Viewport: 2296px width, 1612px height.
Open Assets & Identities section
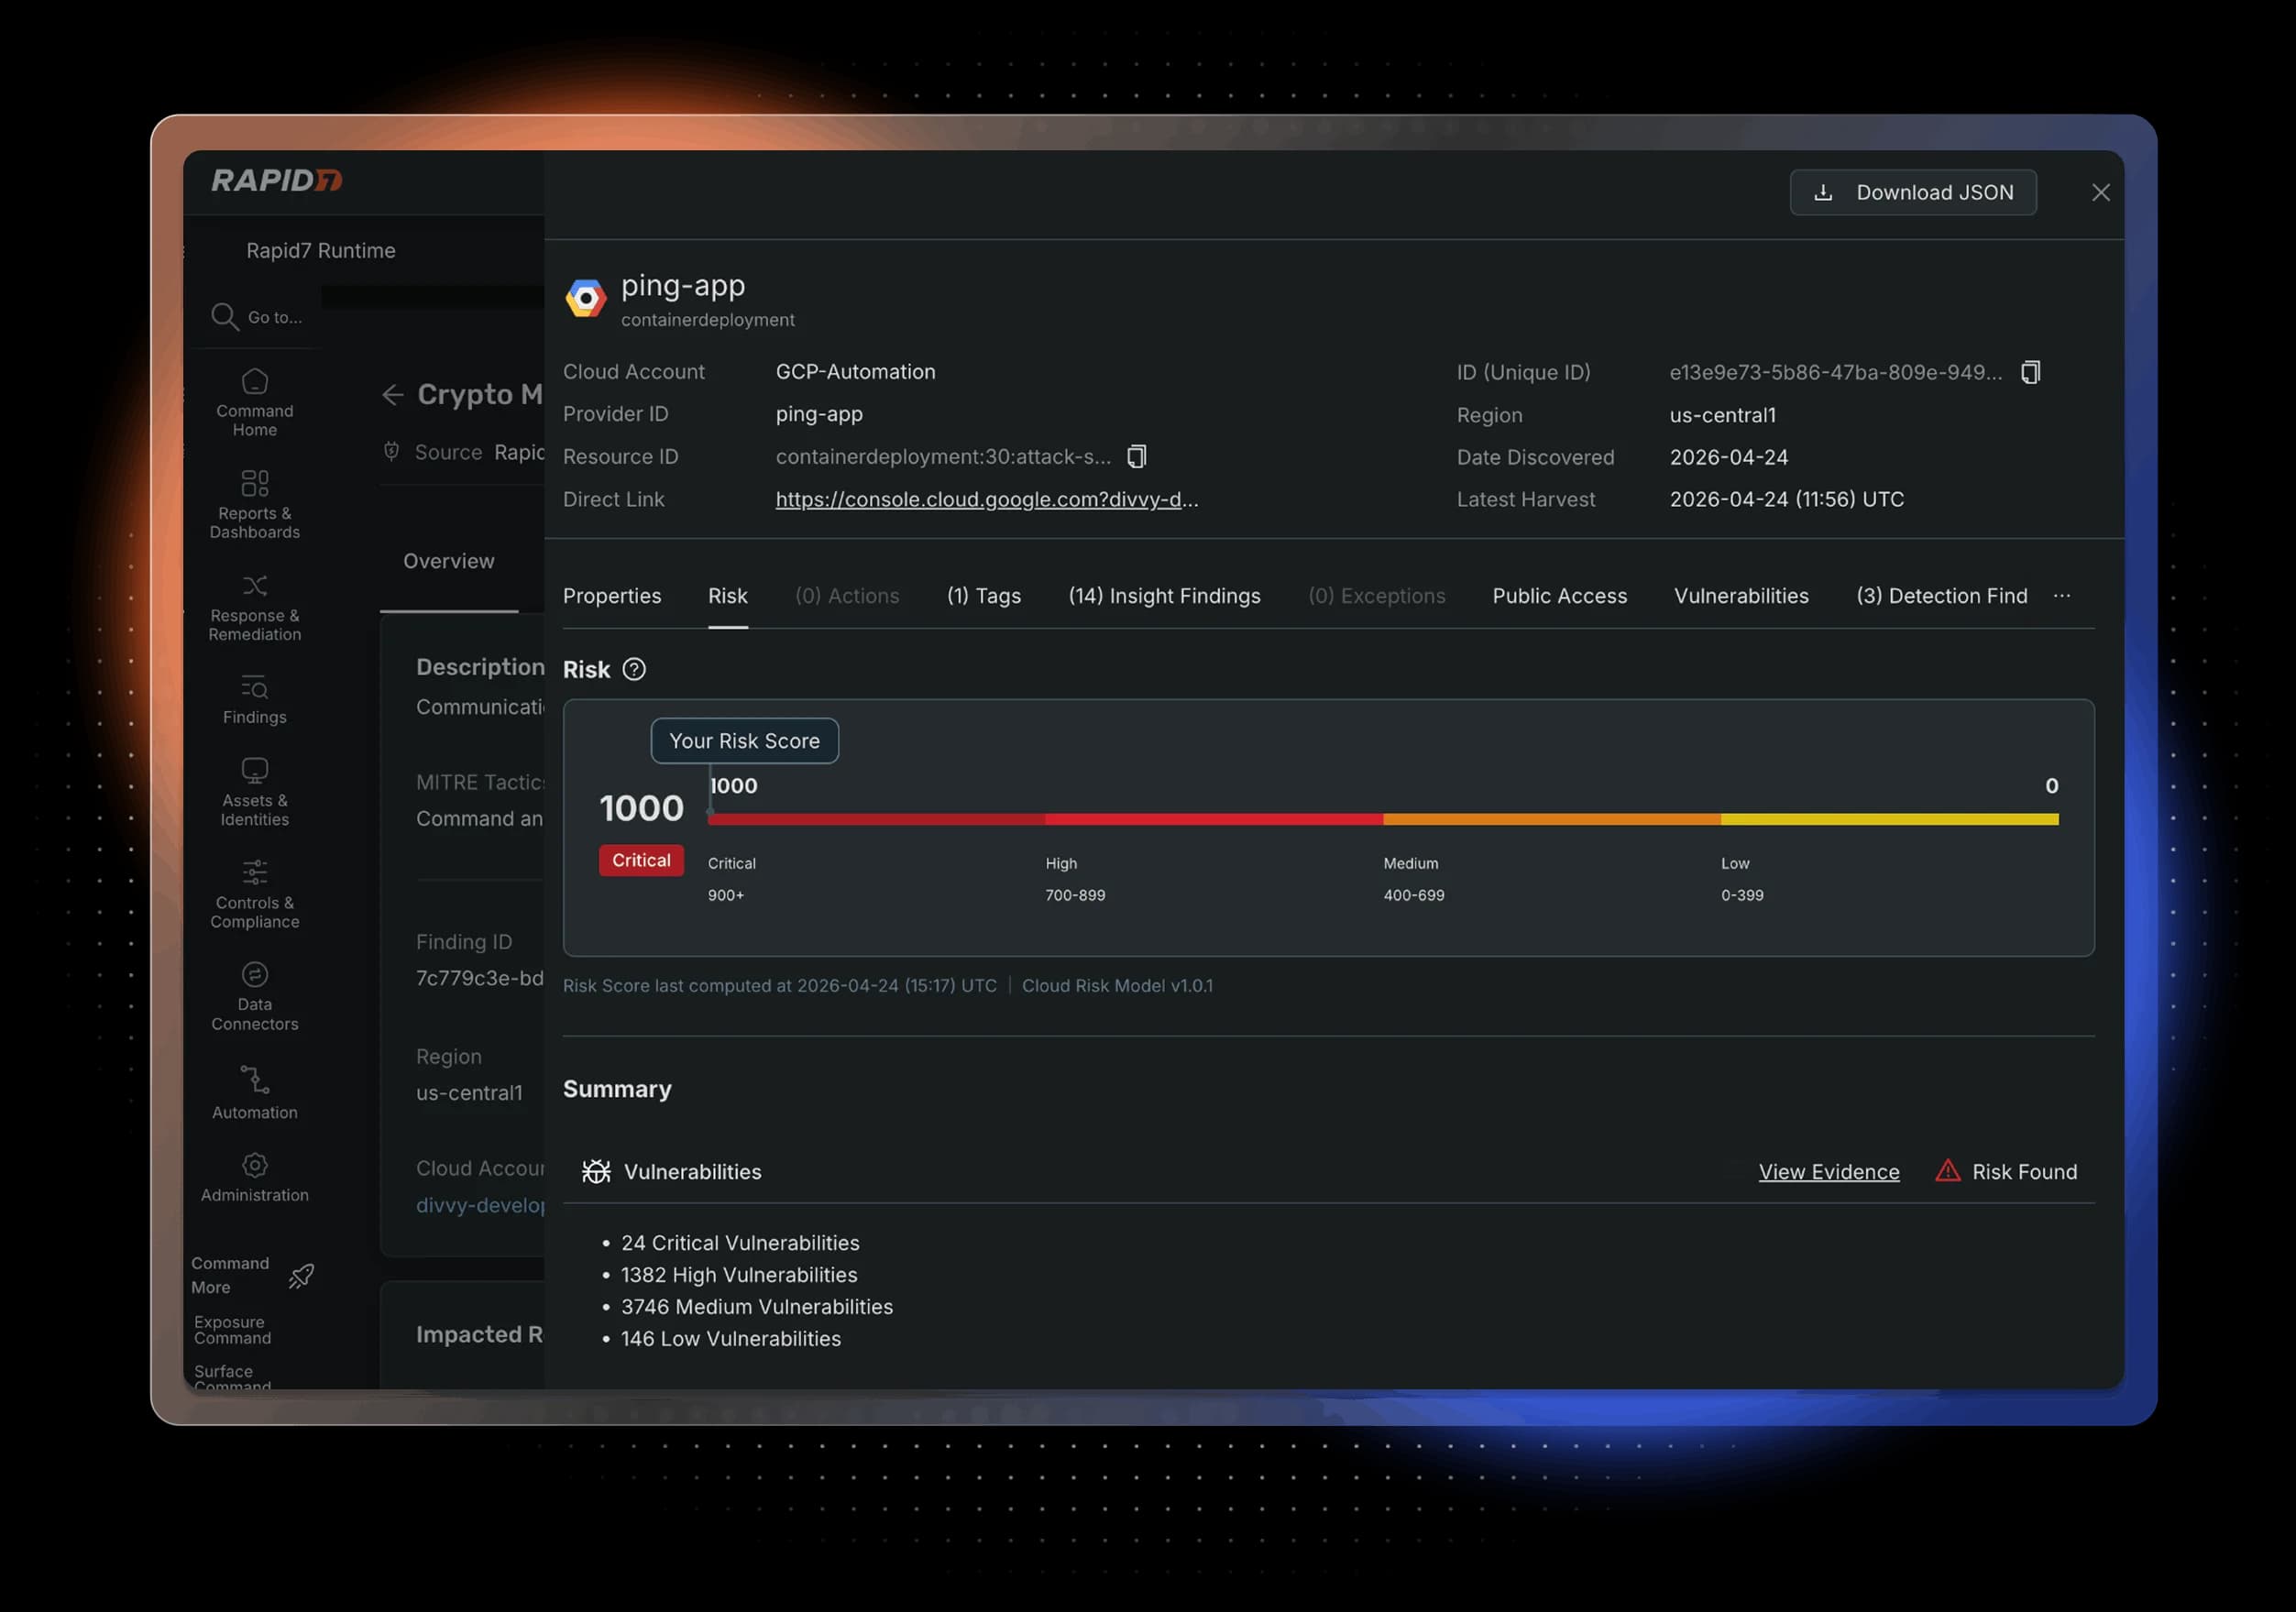coord(254,793)
